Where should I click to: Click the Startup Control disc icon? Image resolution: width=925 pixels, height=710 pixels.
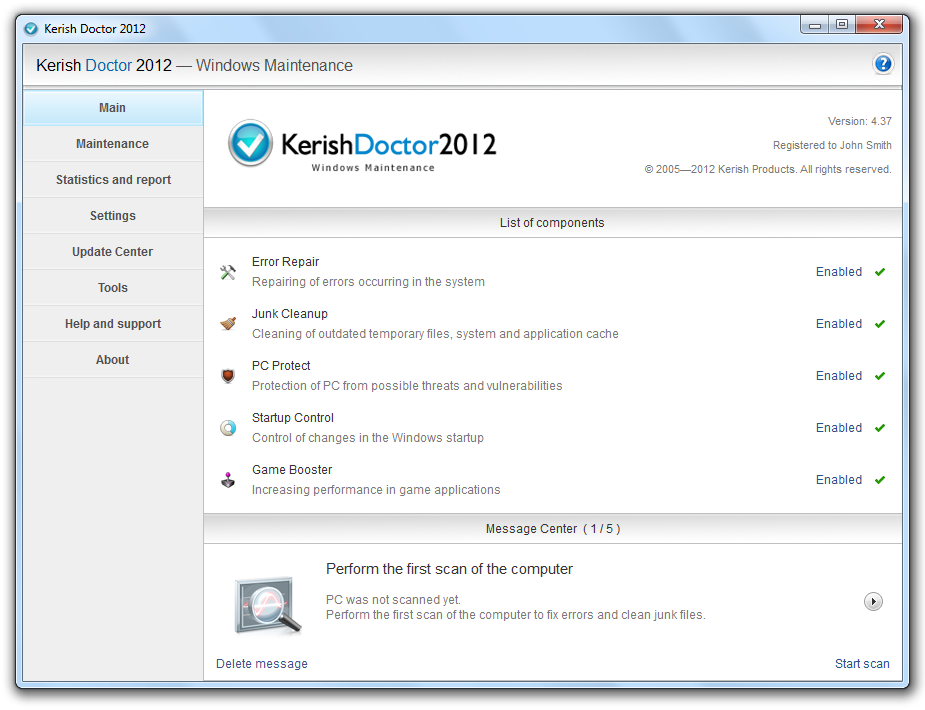228,428
